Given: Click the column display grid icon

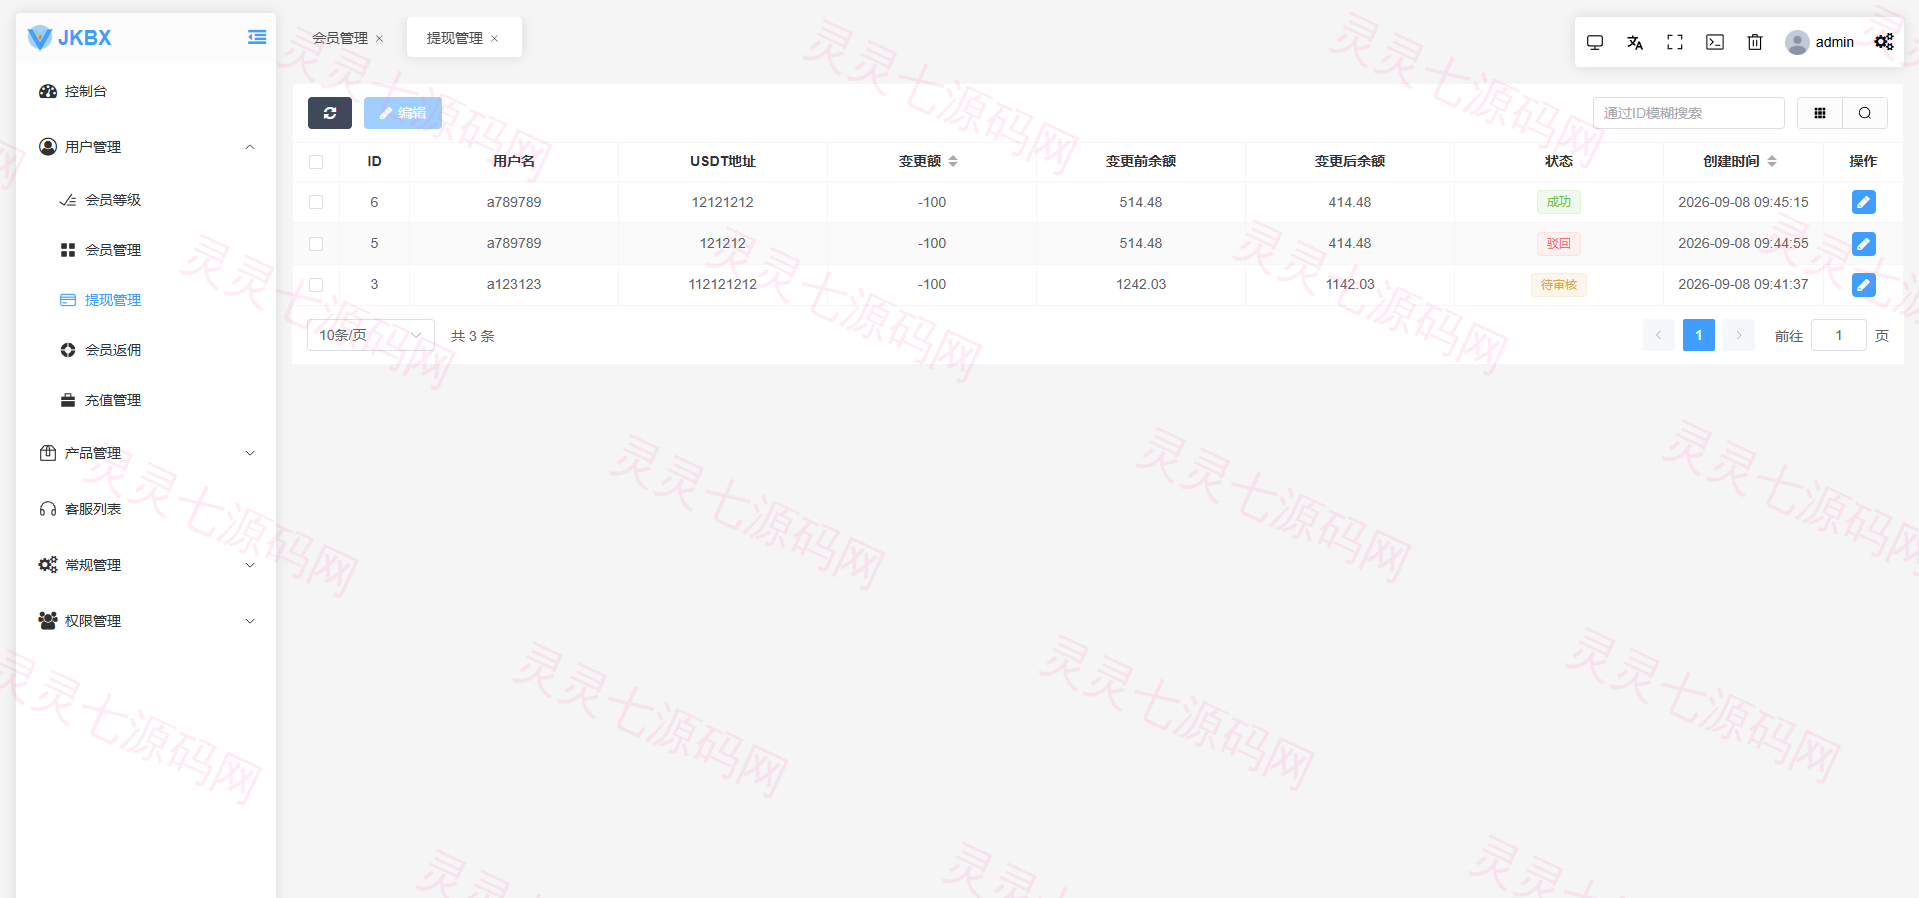Looking at the screenshot, I should [x=1820, y=113].
